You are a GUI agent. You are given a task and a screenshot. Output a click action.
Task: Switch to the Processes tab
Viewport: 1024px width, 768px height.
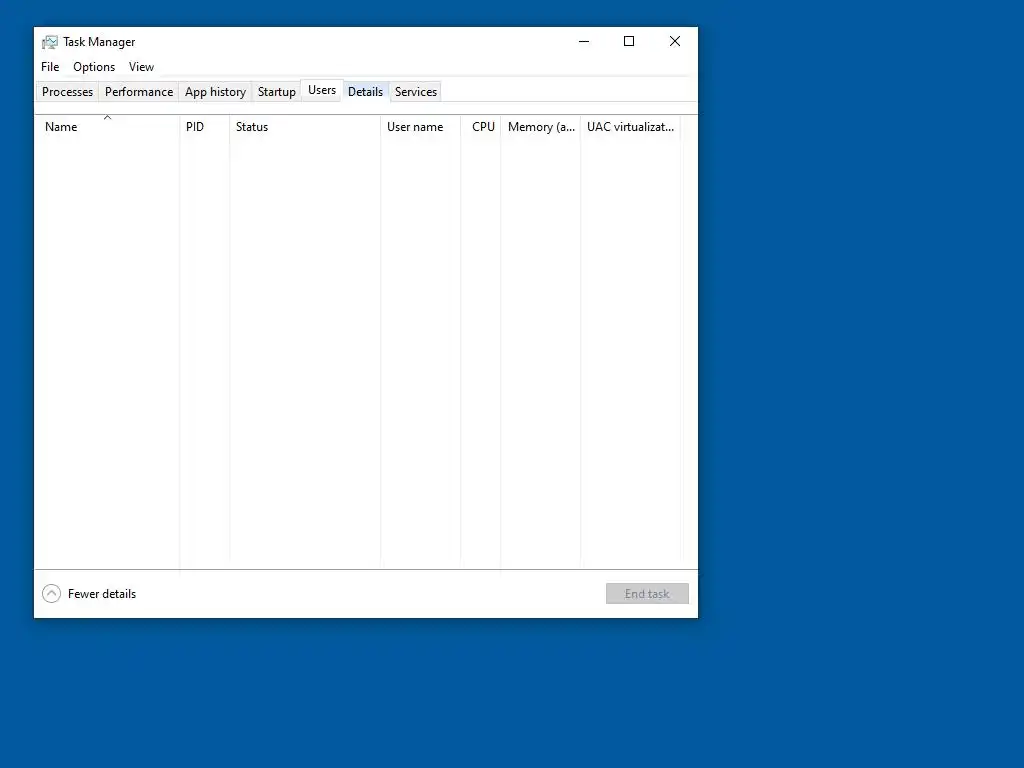[x=67, y=91]
